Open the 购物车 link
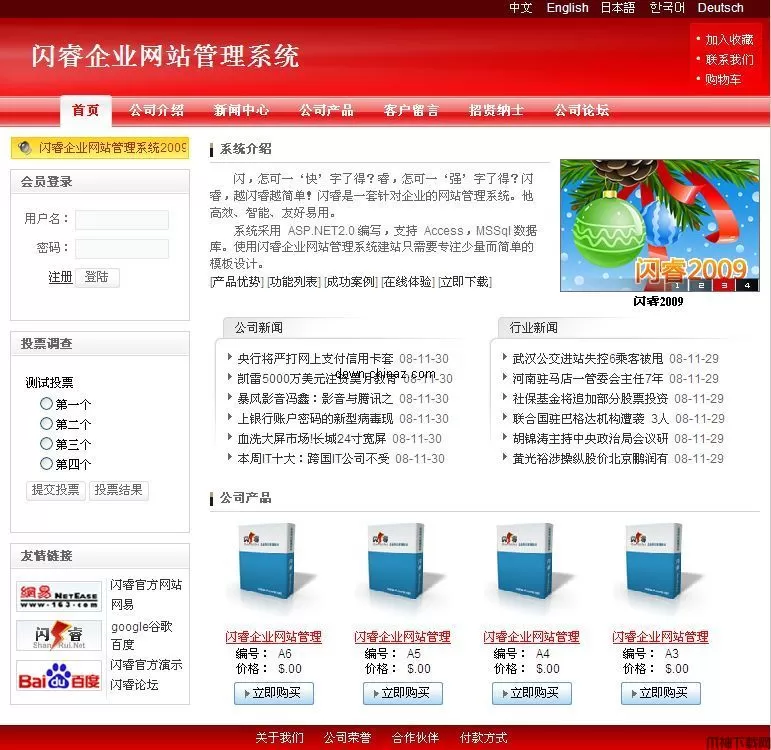 (x=723, y=79)
